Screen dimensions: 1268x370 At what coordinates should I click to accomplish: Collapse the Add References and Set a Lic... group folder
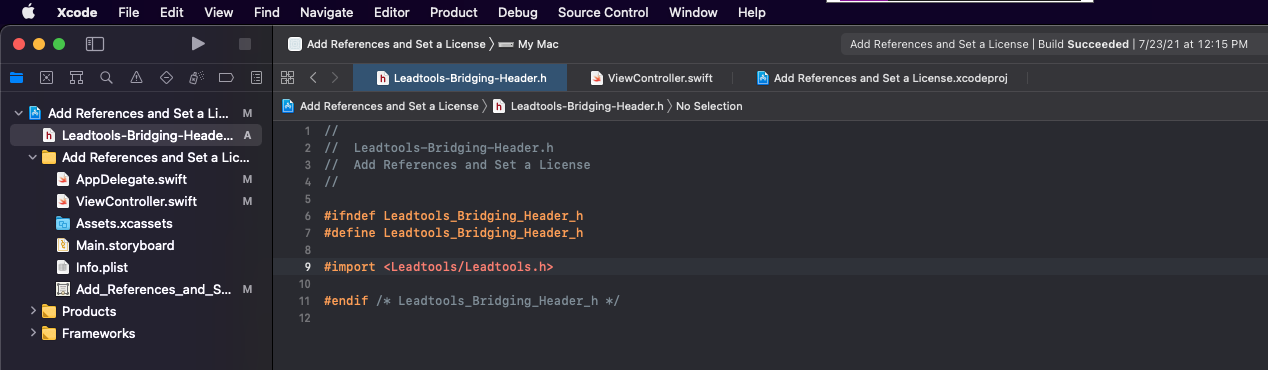coord(32,157)
